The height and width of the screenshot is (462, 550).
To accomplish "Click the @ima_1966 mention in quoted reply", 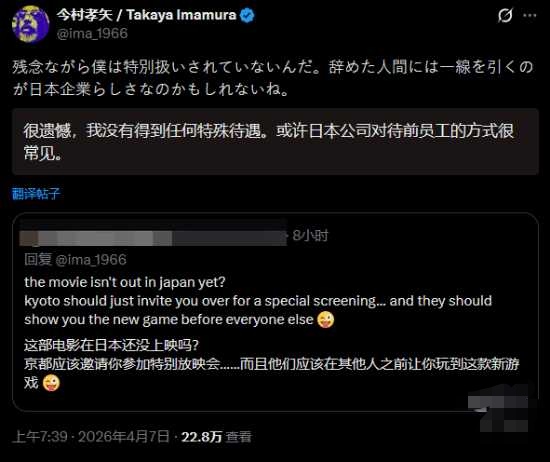I will click(91, 260).
